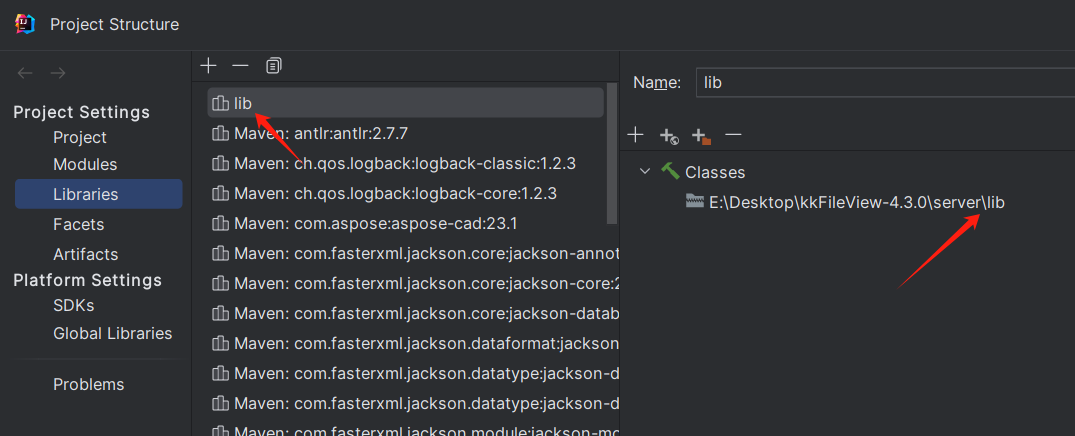The height and width of the screenshot is (436, 1075).
Task: Click the Project Structure window title
Action: (x=114, y=25)
